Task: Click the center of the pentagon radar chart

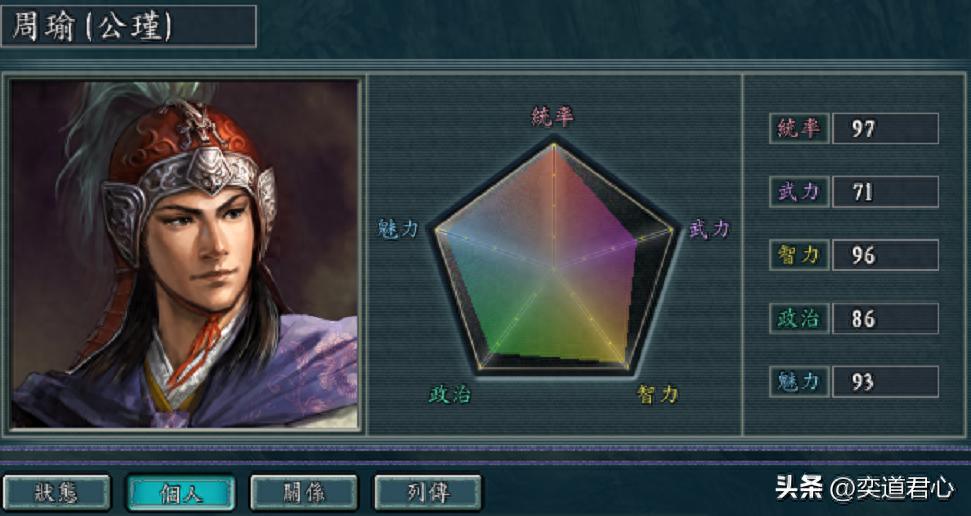Action: [553, 268]
